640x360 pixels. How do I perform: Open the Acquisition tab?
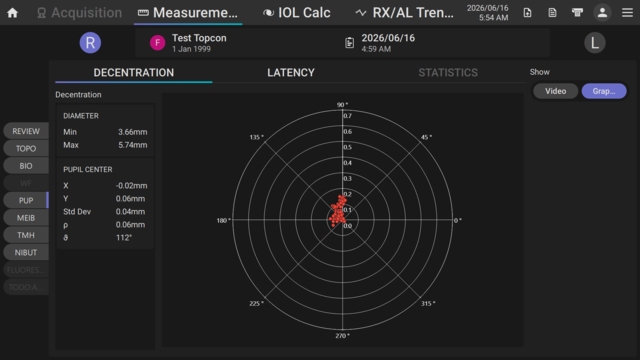[x=80, y=13]
